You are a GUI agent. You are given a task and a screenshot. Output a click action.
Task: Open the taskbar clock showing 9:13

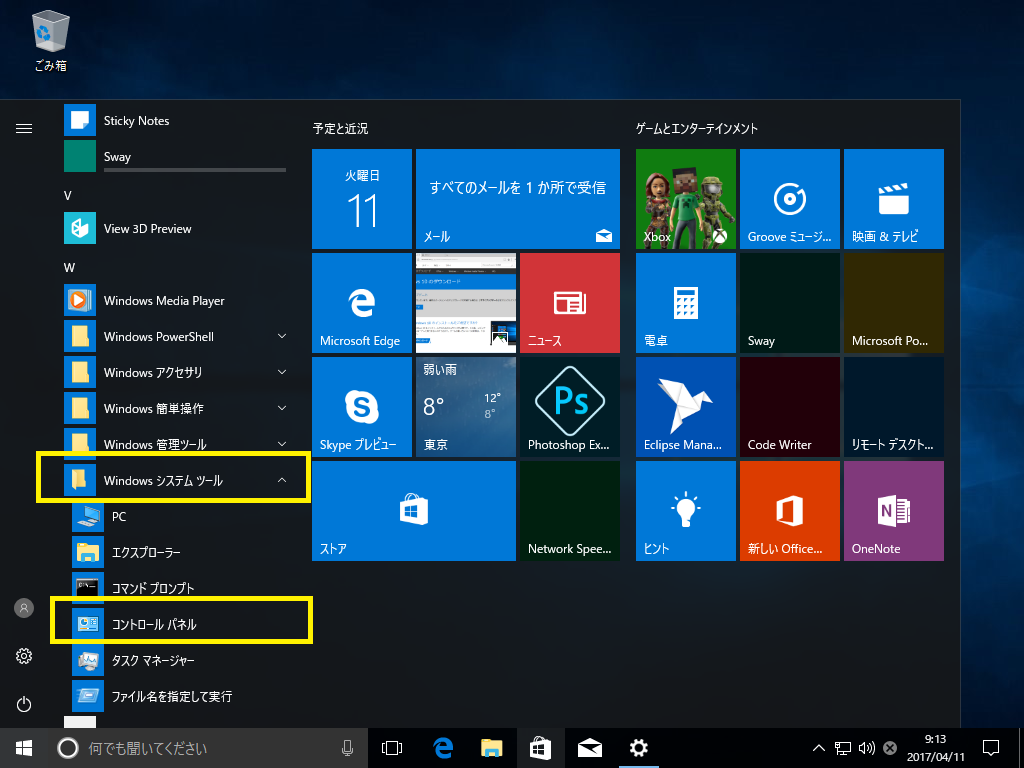click(935, 748)
